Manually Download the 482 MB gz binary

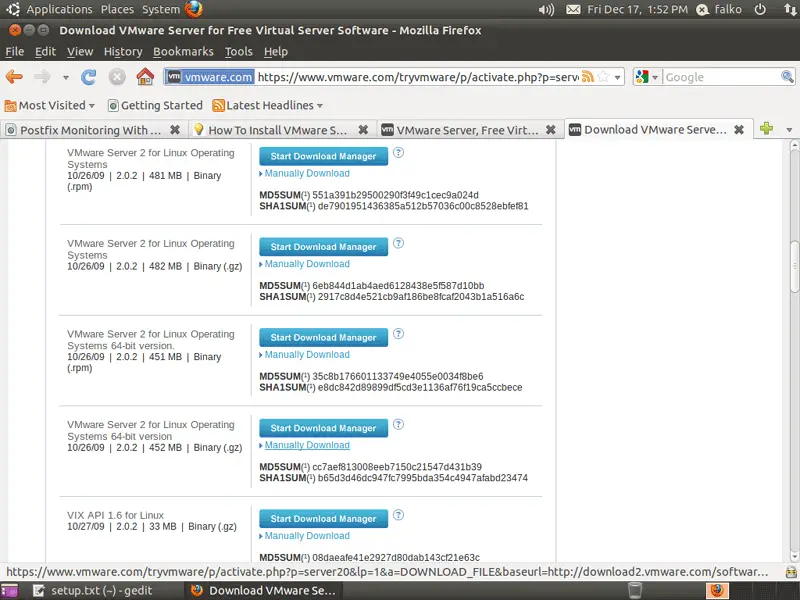click(307, 264)
